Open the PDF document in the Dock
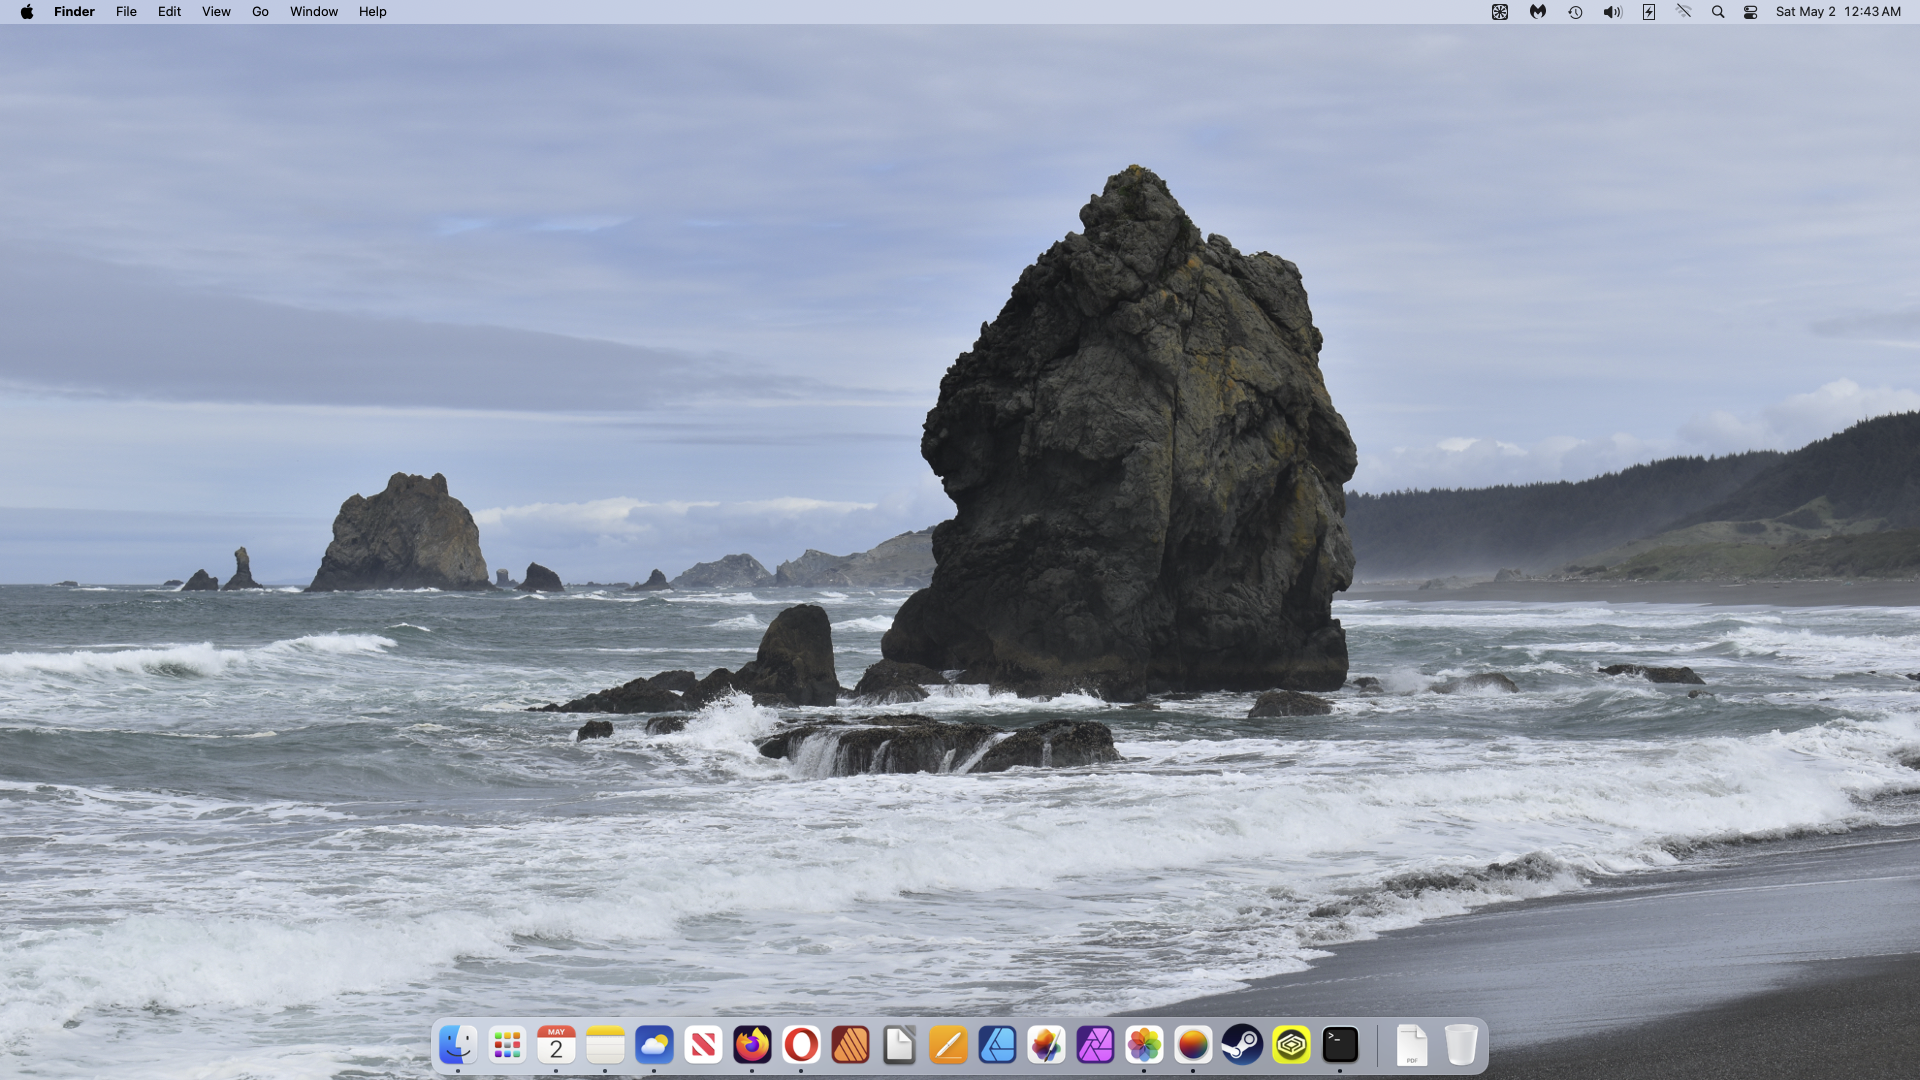 pyautogui.click(x=1412, y=1046)
